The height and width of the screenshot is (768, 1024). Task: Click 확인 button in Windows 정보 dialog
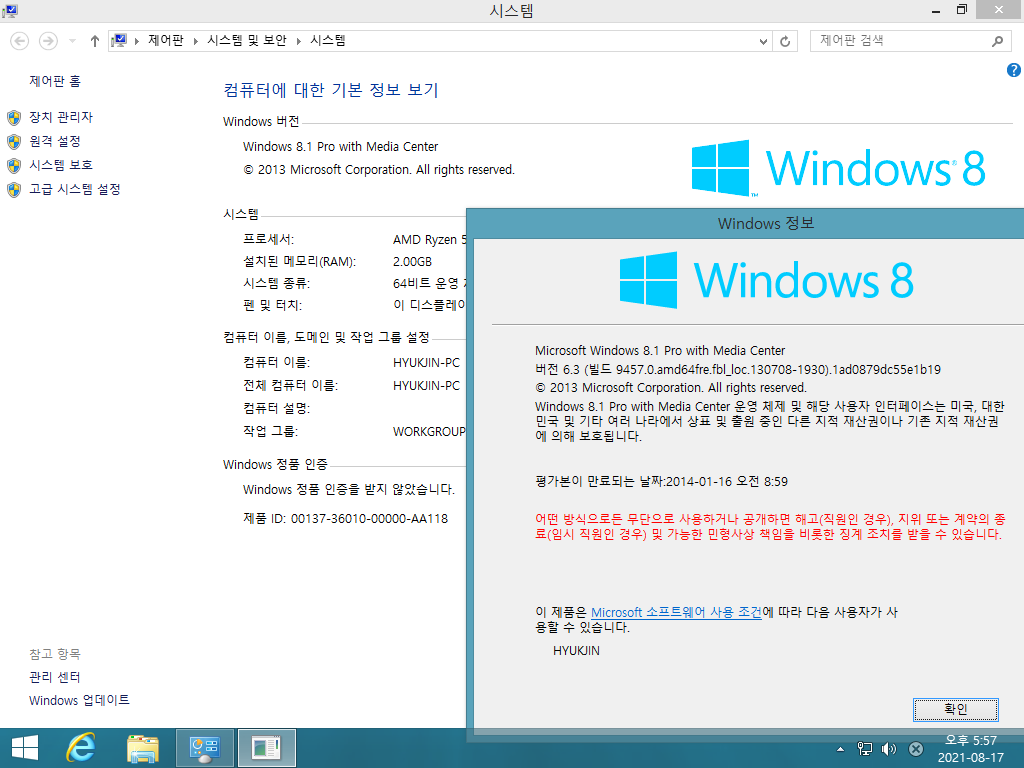tap(955, 709)
